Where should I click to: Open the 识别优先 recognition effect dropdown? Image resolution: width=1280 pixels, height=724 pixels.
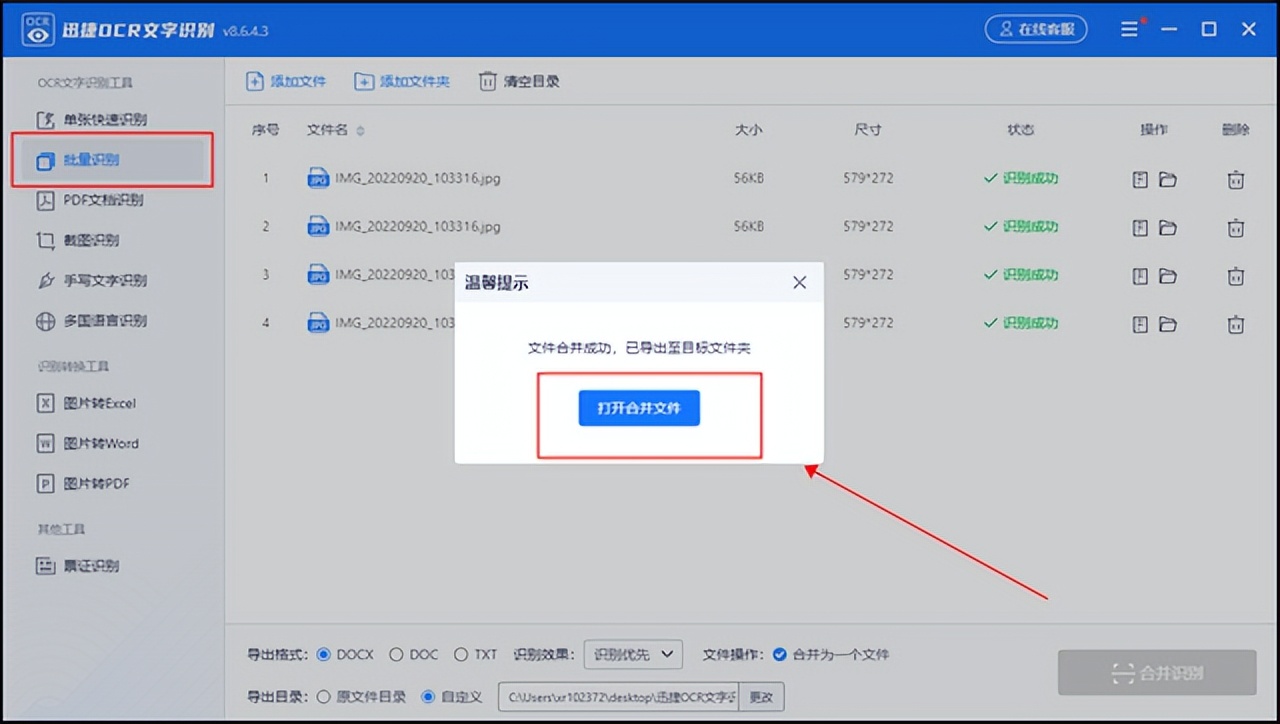pyautogui.click(x=633, y=654)
